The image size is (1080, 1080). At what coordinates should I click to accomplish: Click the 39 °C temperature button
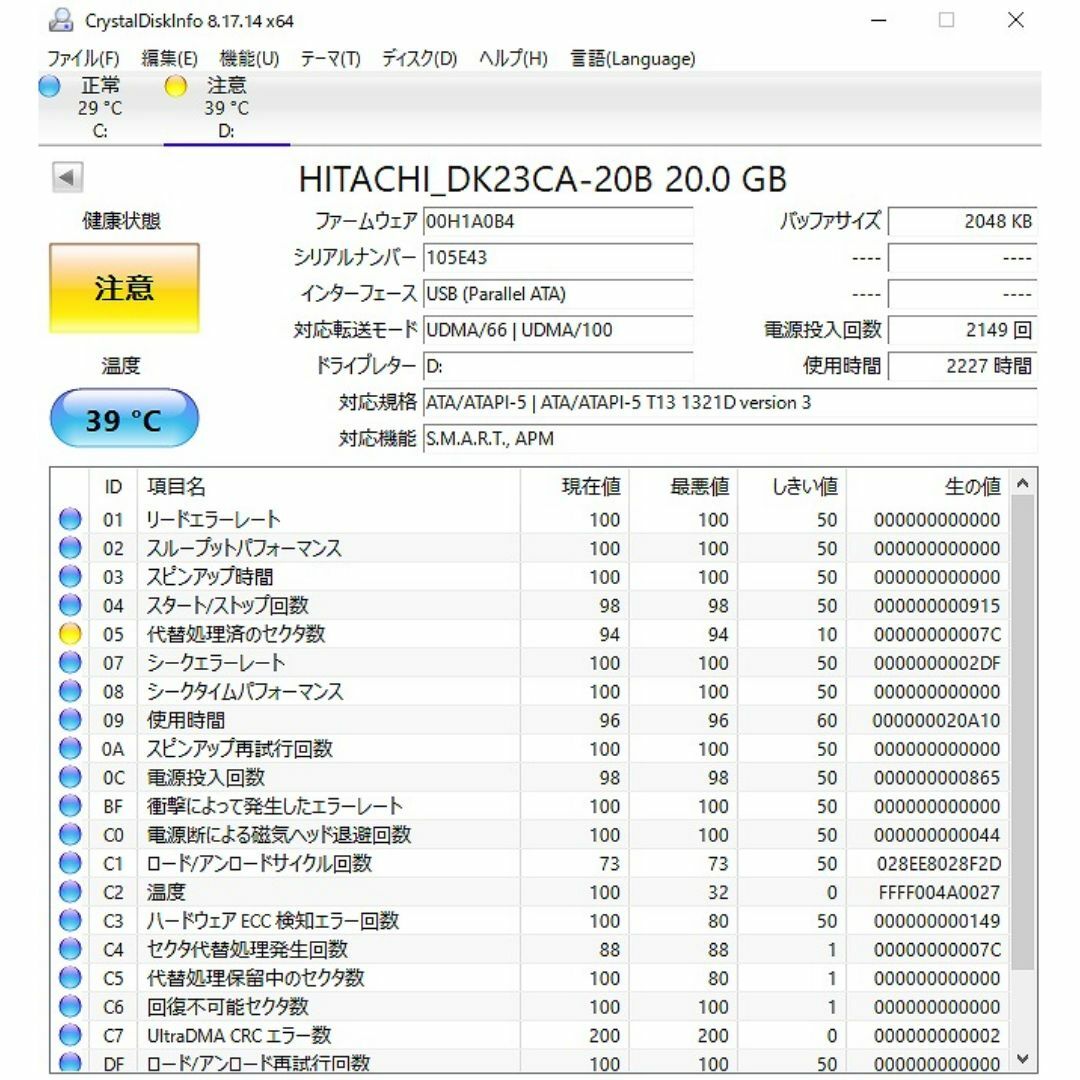[x=125, y=418]
